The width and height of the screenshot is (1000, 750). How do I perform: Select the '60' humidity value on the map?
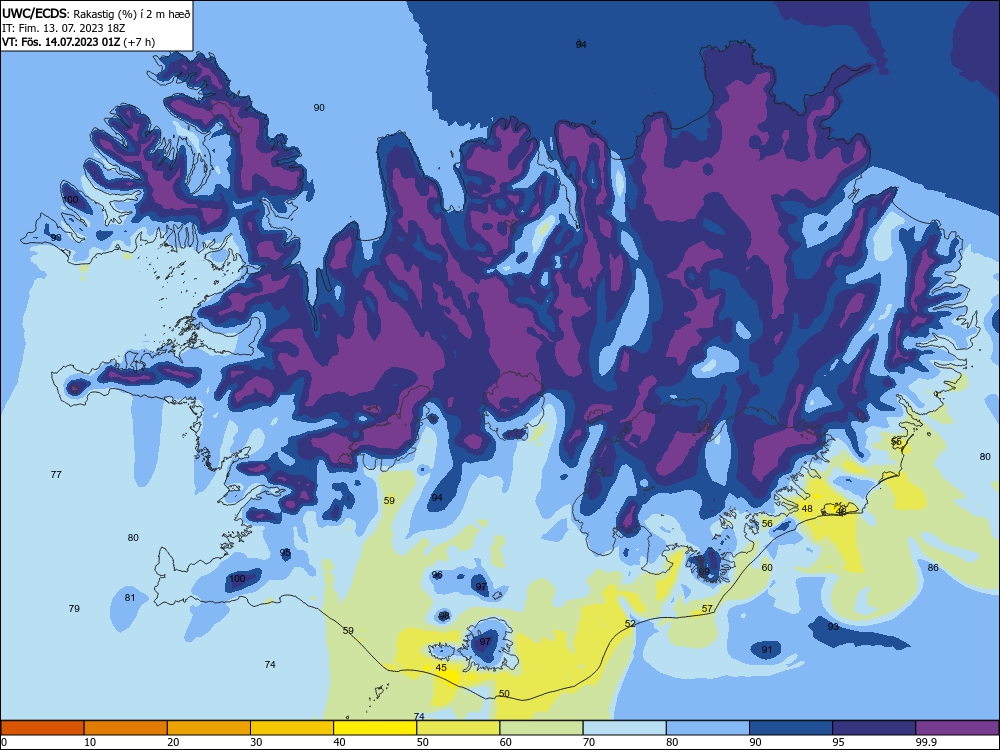(767, 568)
